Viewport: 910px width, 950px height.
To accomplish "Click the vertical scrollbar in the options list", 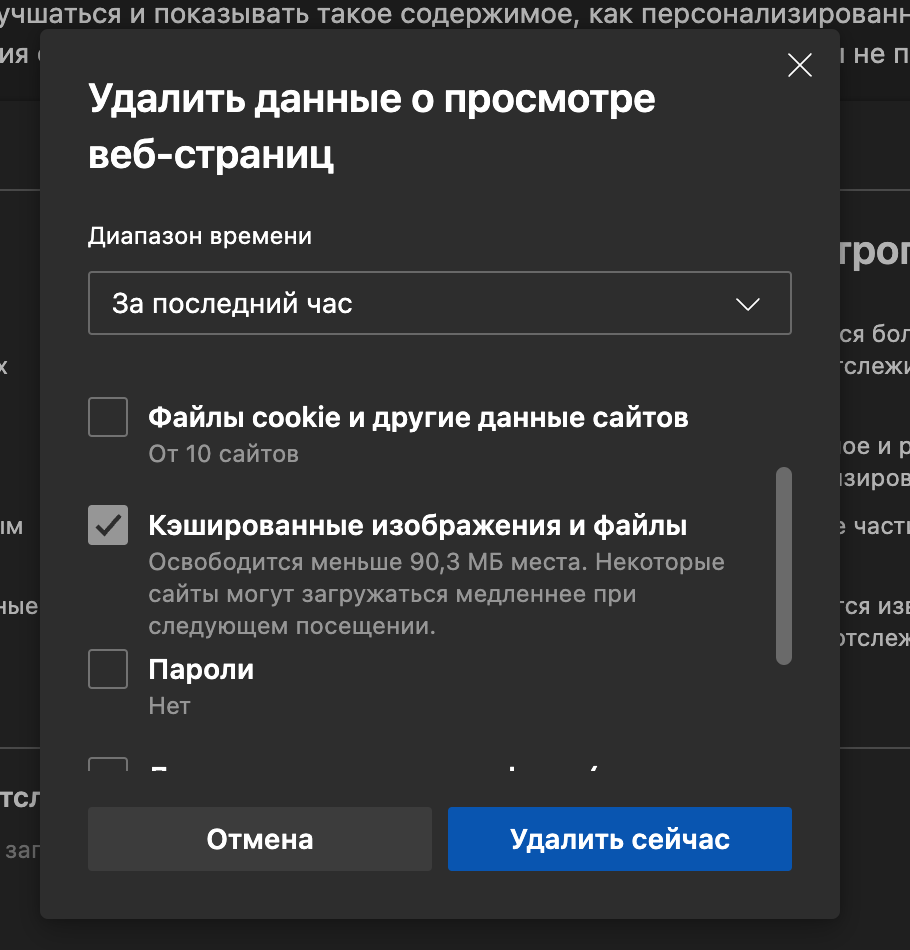I will (784, 565).
